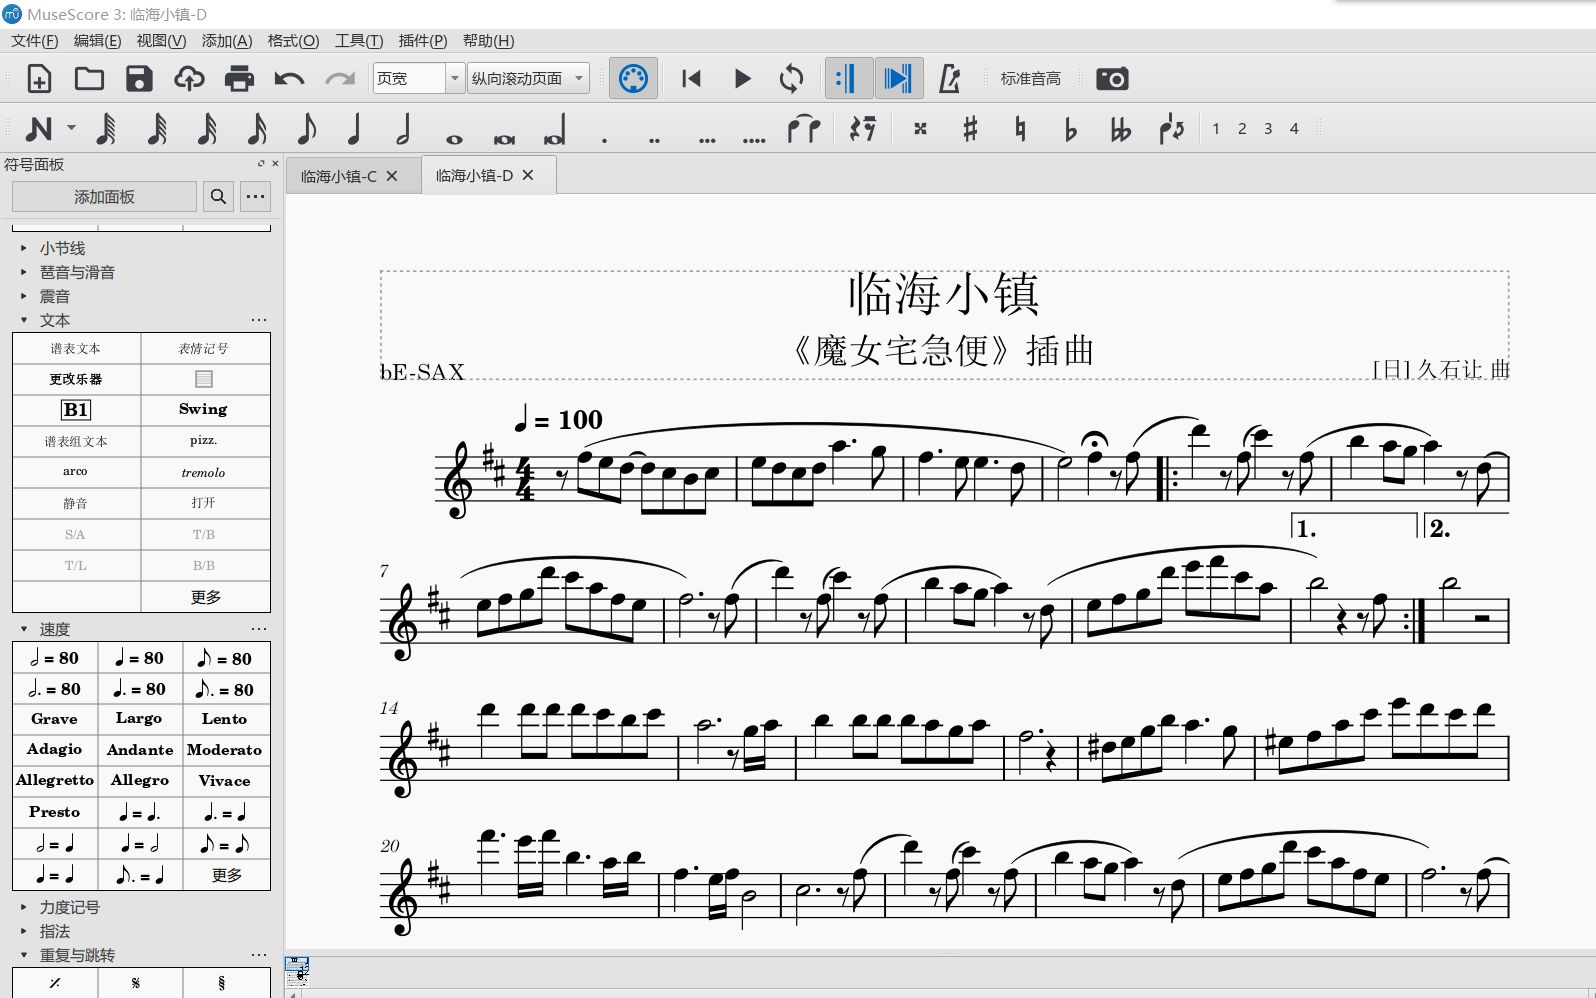
Task: Rewind playback to start
Action: (x=691, y=78)
